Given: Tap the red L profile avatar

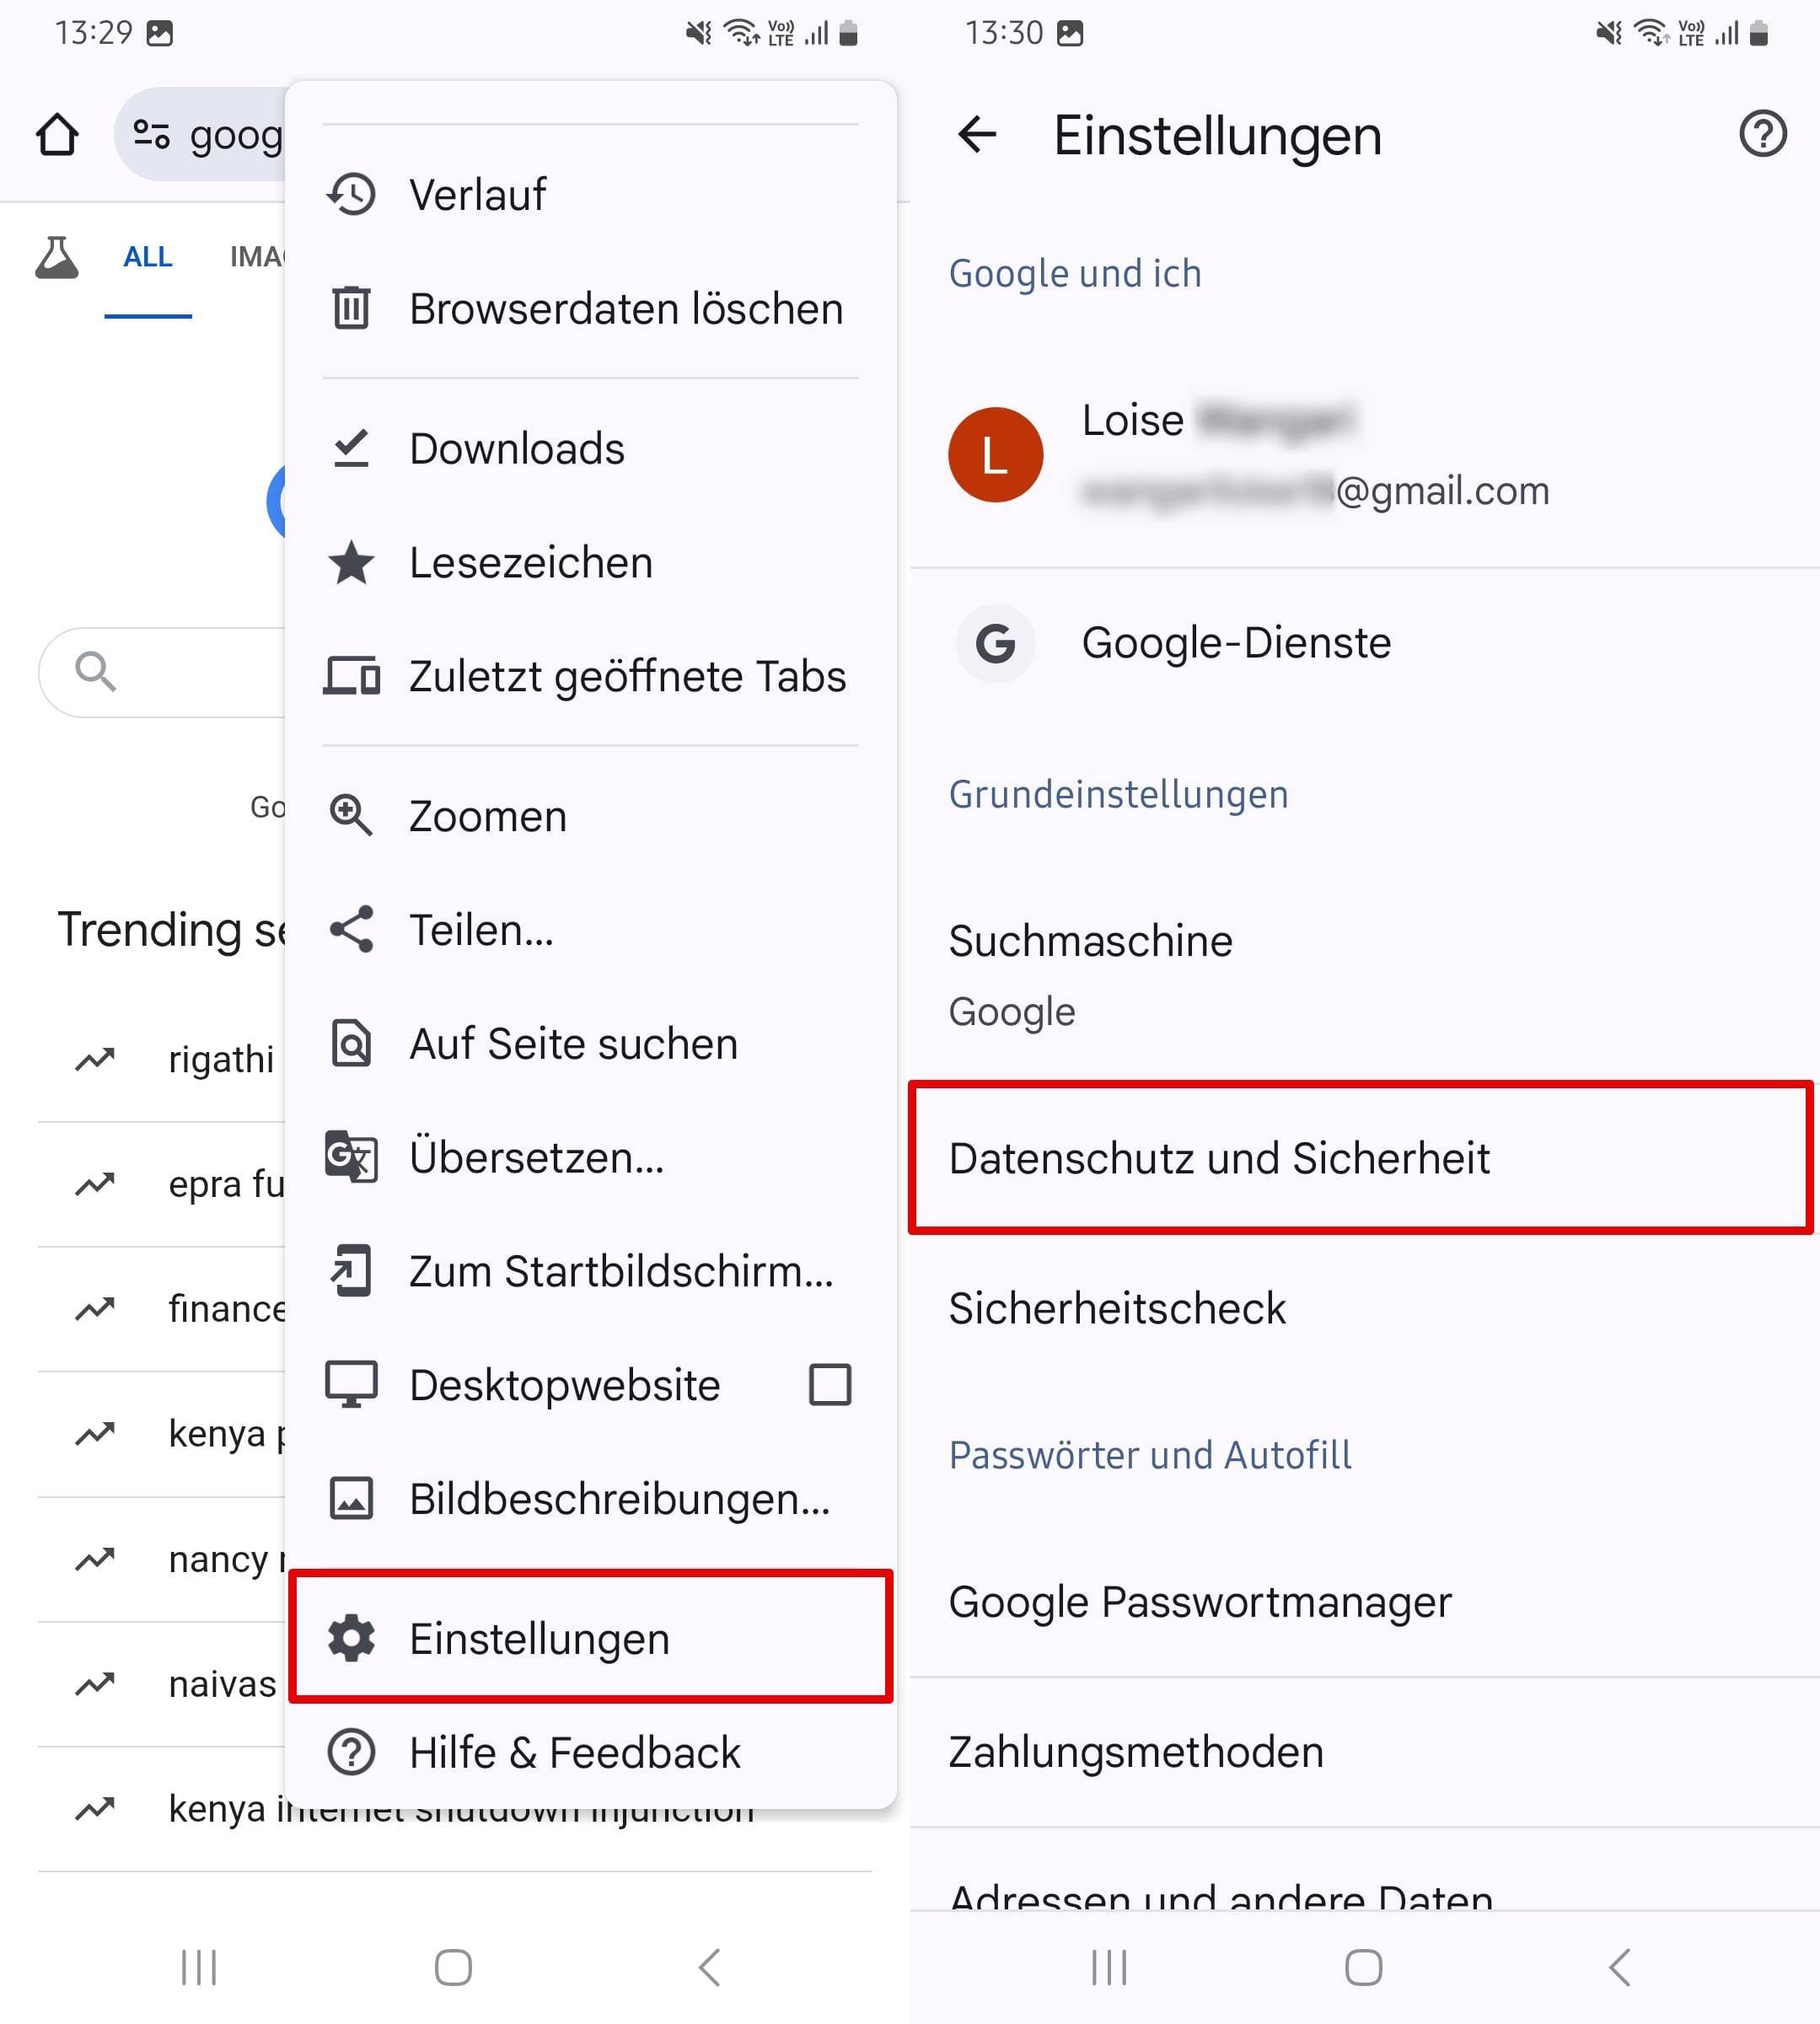Looking at the screenshot, I should [x=995, y=455].
